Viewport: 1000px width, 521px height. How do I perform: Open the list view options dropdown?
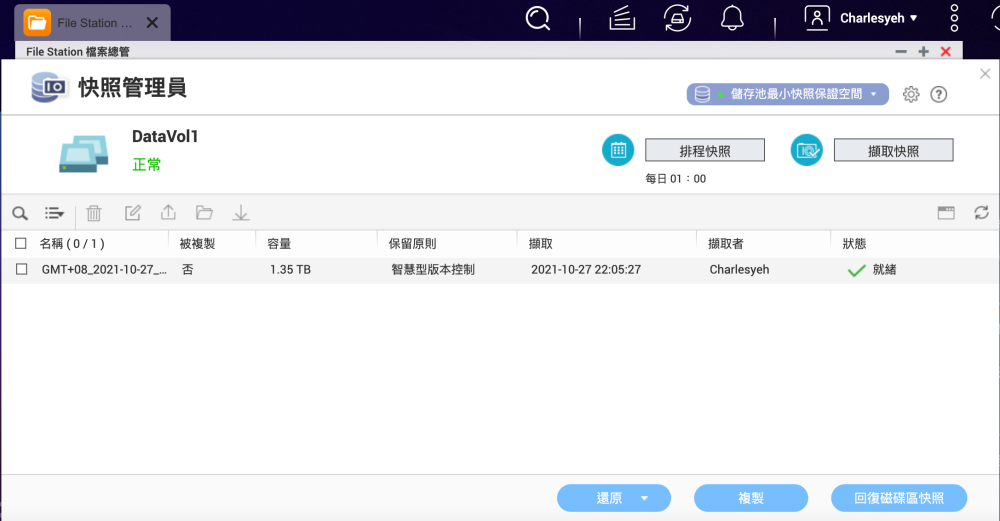pos(54,213)
